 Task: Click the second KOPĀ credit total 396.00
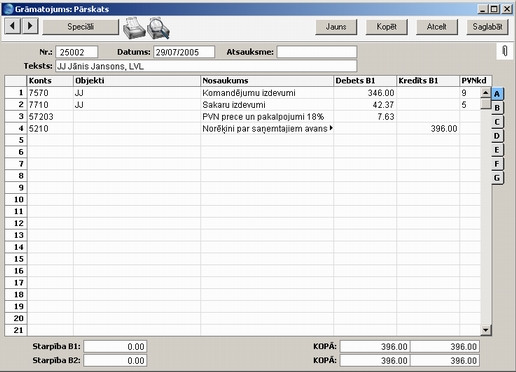point(445,361)
